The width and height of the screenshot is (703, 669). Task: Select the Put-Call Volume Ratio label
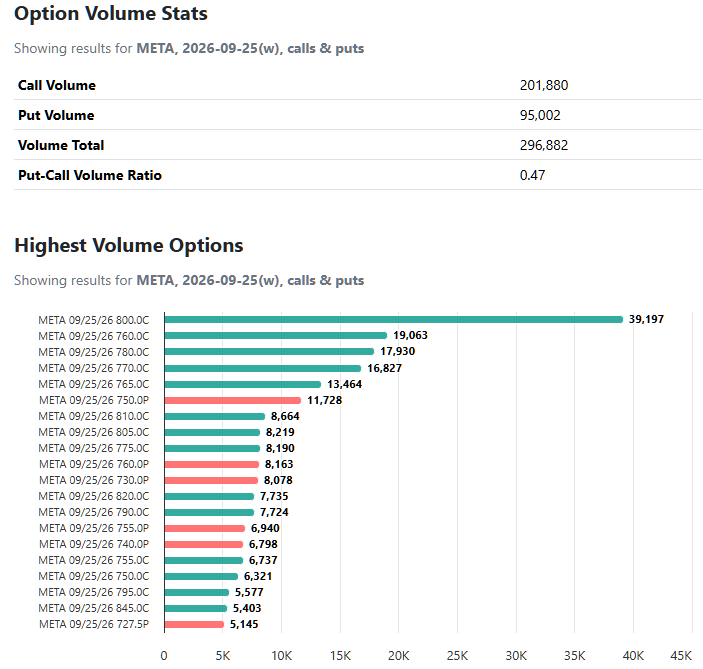90,175
